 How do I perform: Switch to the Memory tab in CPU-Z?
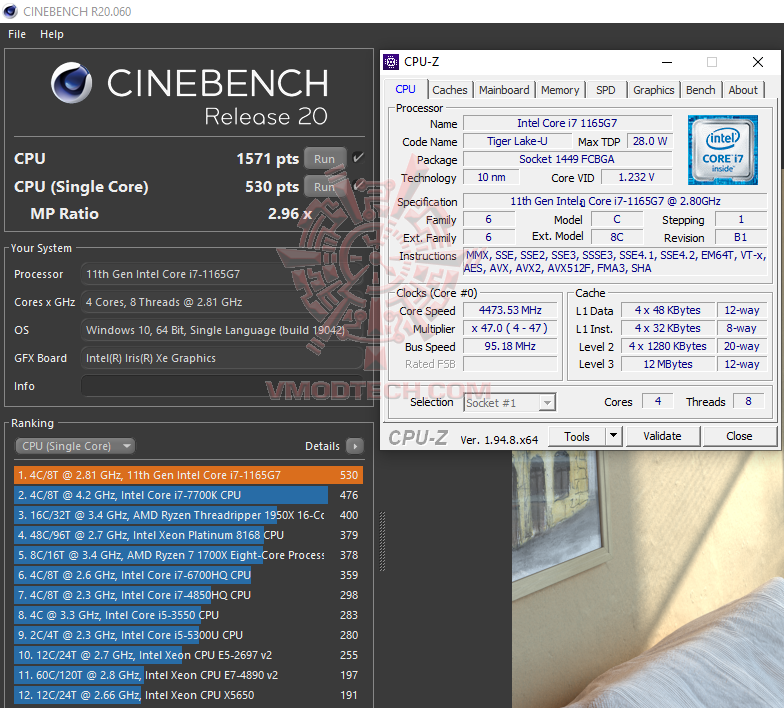560,90
